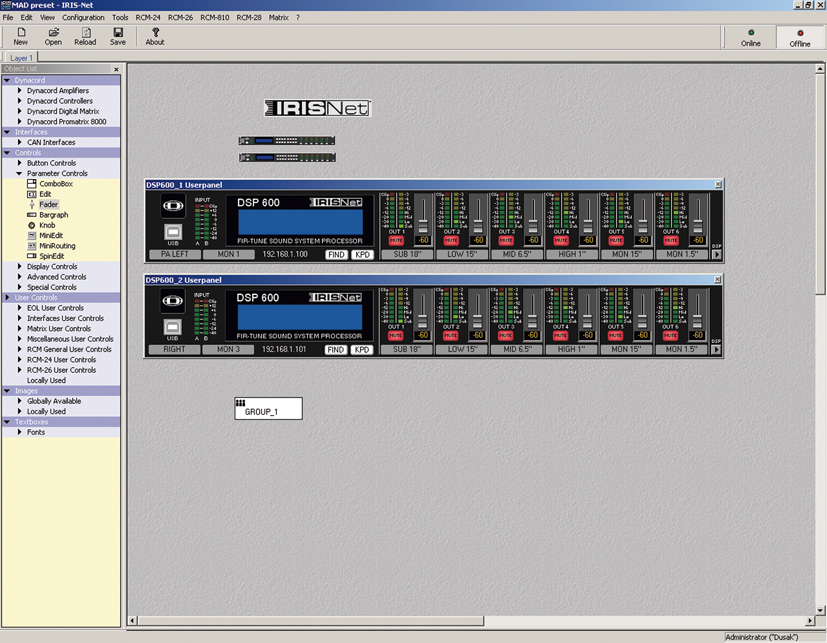This screenshot has width=827, height=643.
Task: Collapse the Dynacord section
Action: point(7,80)
